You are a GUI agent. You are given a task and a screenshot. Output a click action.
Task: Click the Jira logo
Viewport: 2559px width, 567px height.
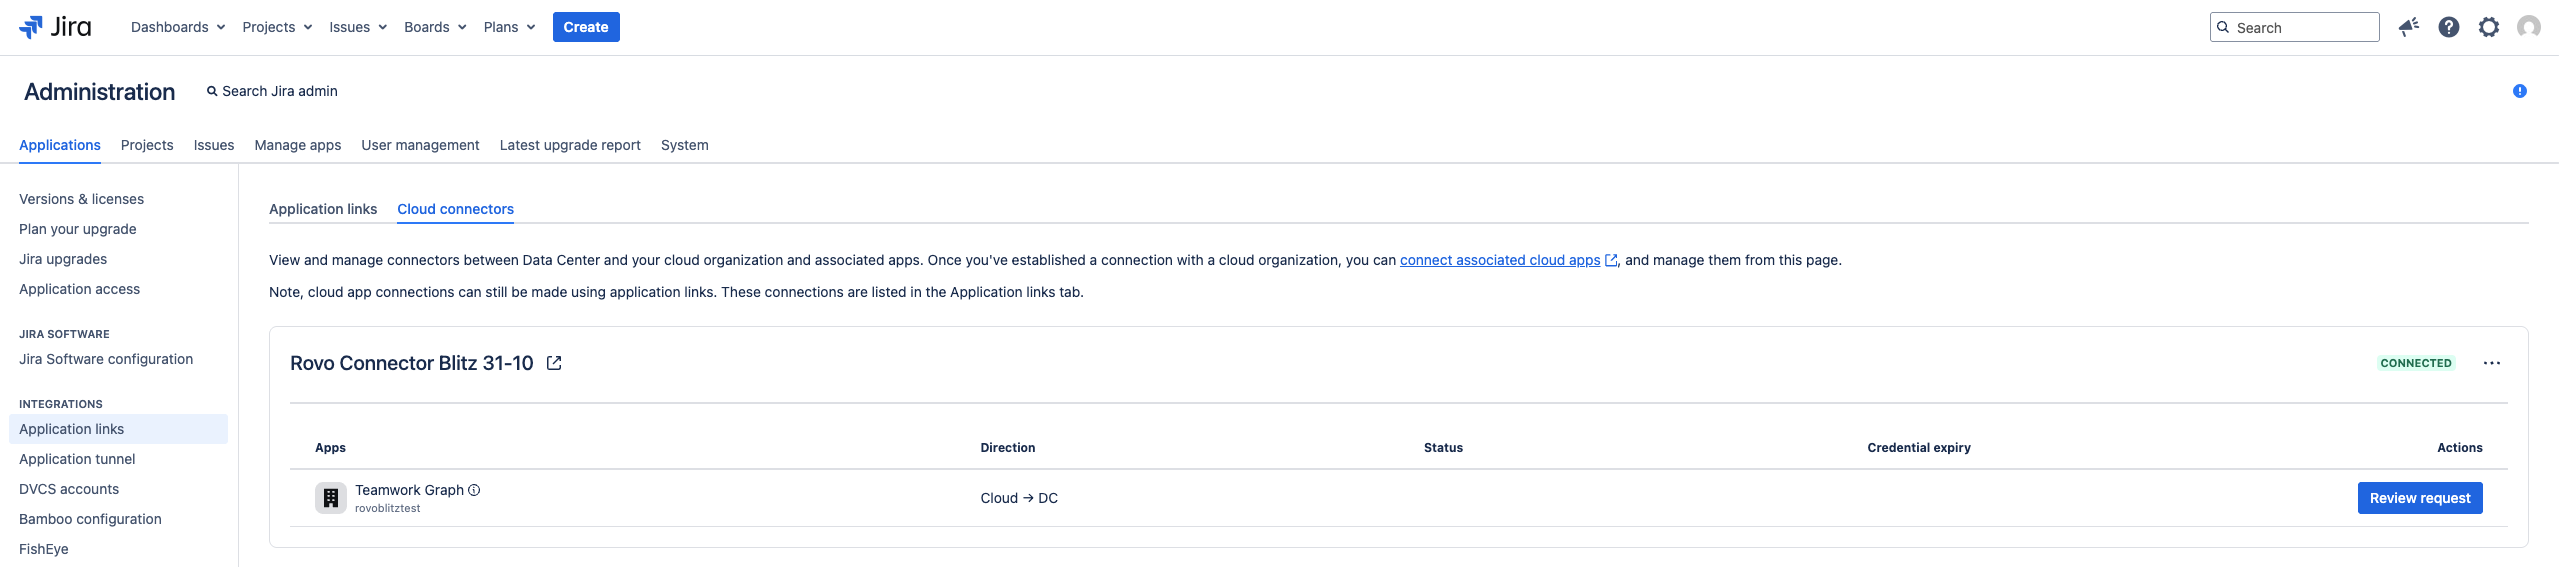tap(55, 27)
